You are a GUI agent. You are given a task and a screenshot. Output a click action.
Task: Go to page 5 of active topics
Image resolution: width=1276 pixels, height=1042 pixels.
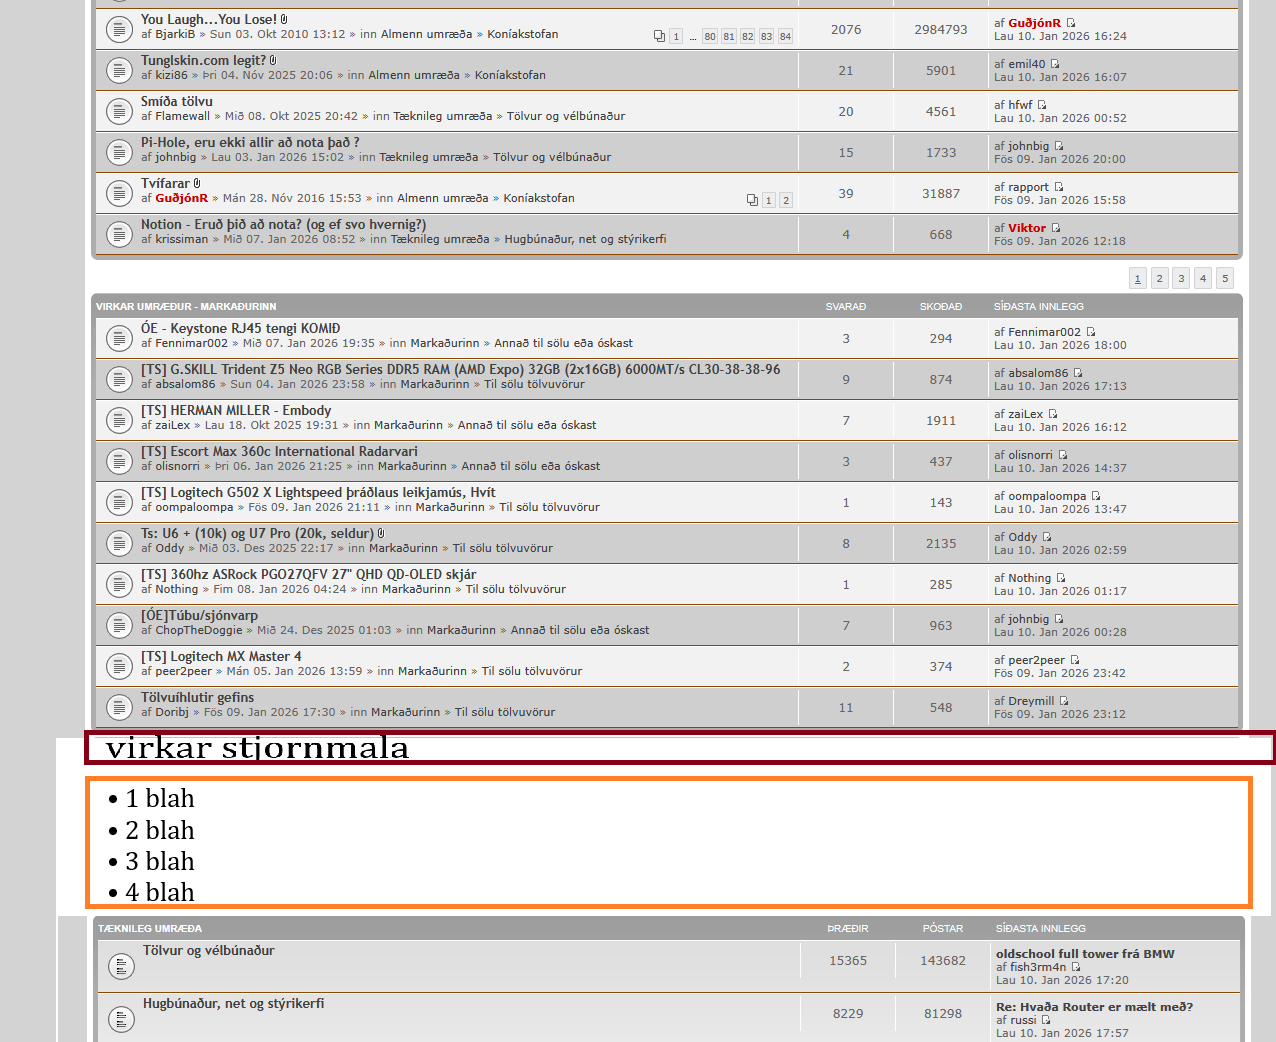1225,278
